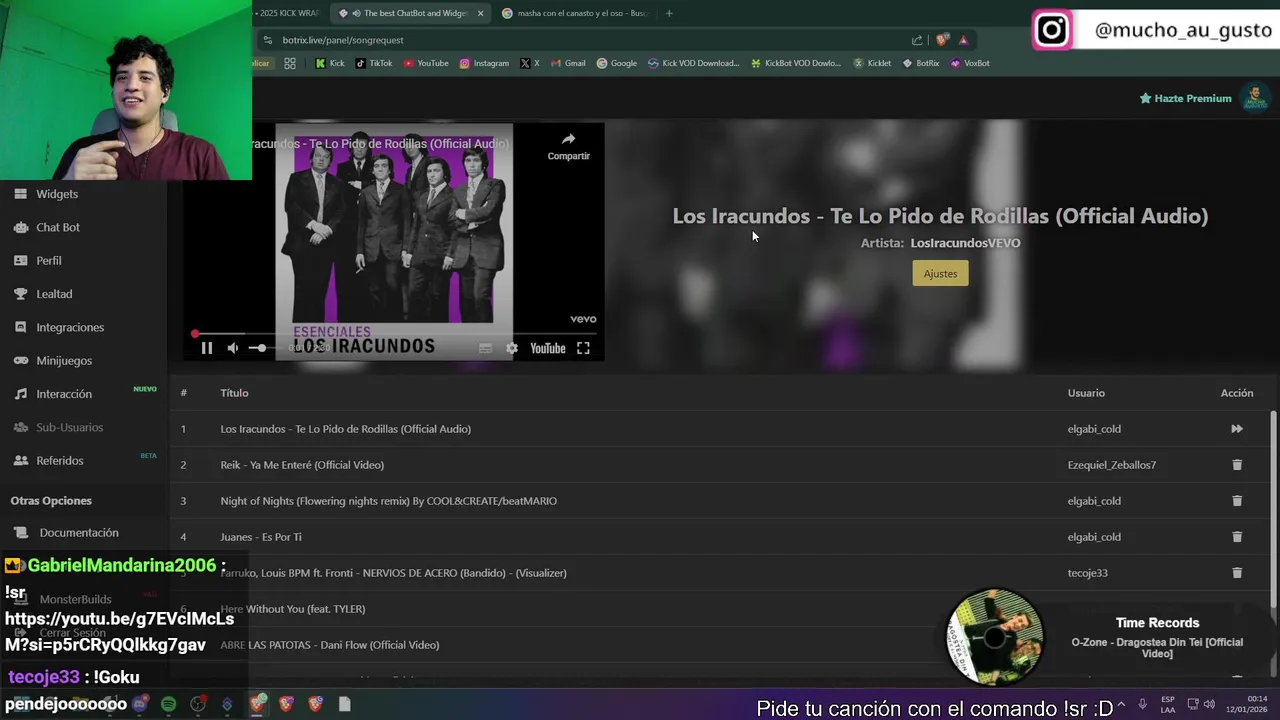This screenshot has height=720, width=1280.
Task: Delete Night of Nights remix from queue
Action: 1237,501
